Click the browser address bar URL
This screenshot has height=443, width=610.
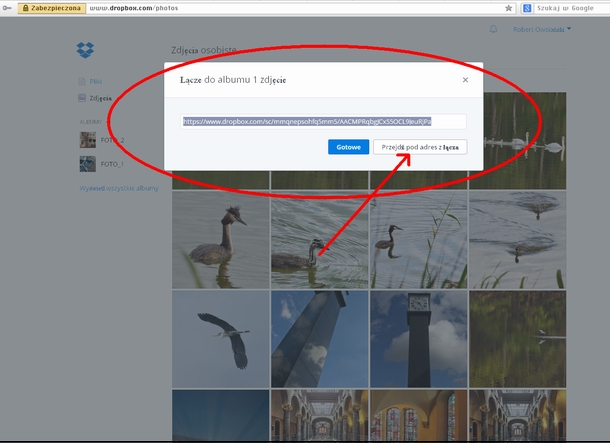[x=133, y=8]
